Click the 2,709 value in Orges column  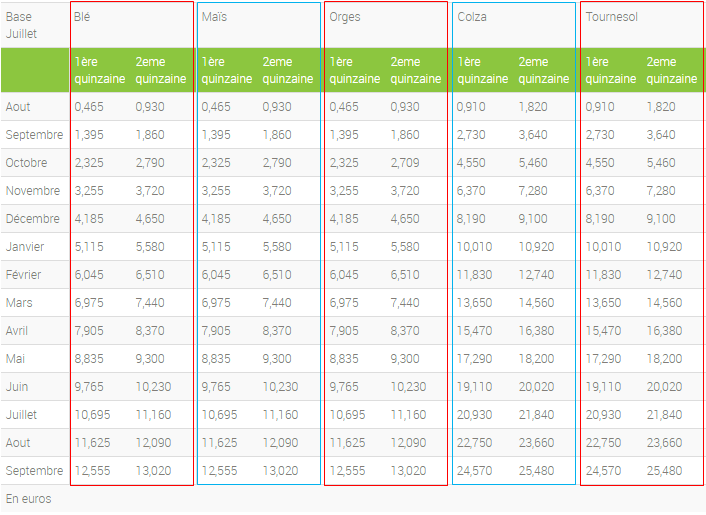pyautogui.click(x=404, y=163)
